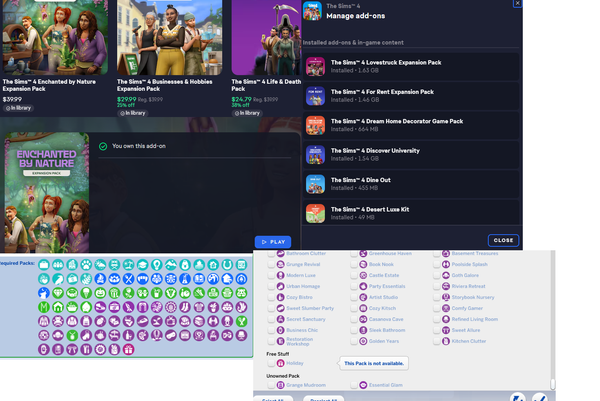Close the Manage add-ons dialog
The width and height of the screenshot is (600, 401).
tap(503, 240)
